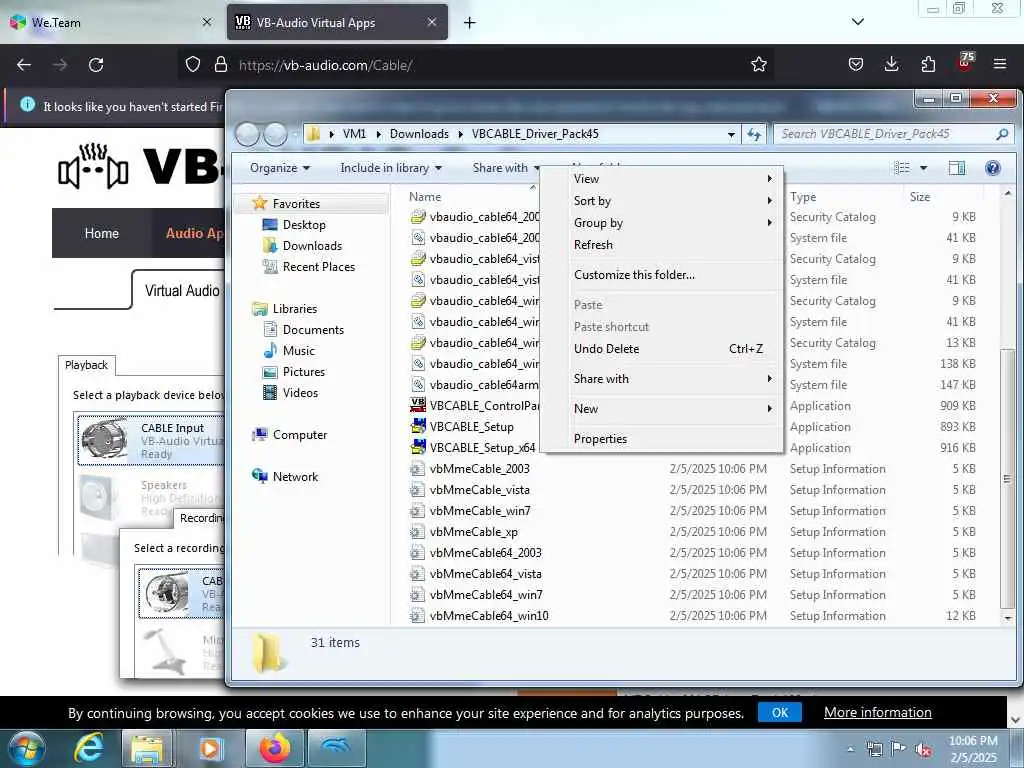Image resolution: width=1024 pixels, height=768 pixels.
Task: Click Firefox back navigation arrow
Action: pyautogui.click(x=24, y=65)
